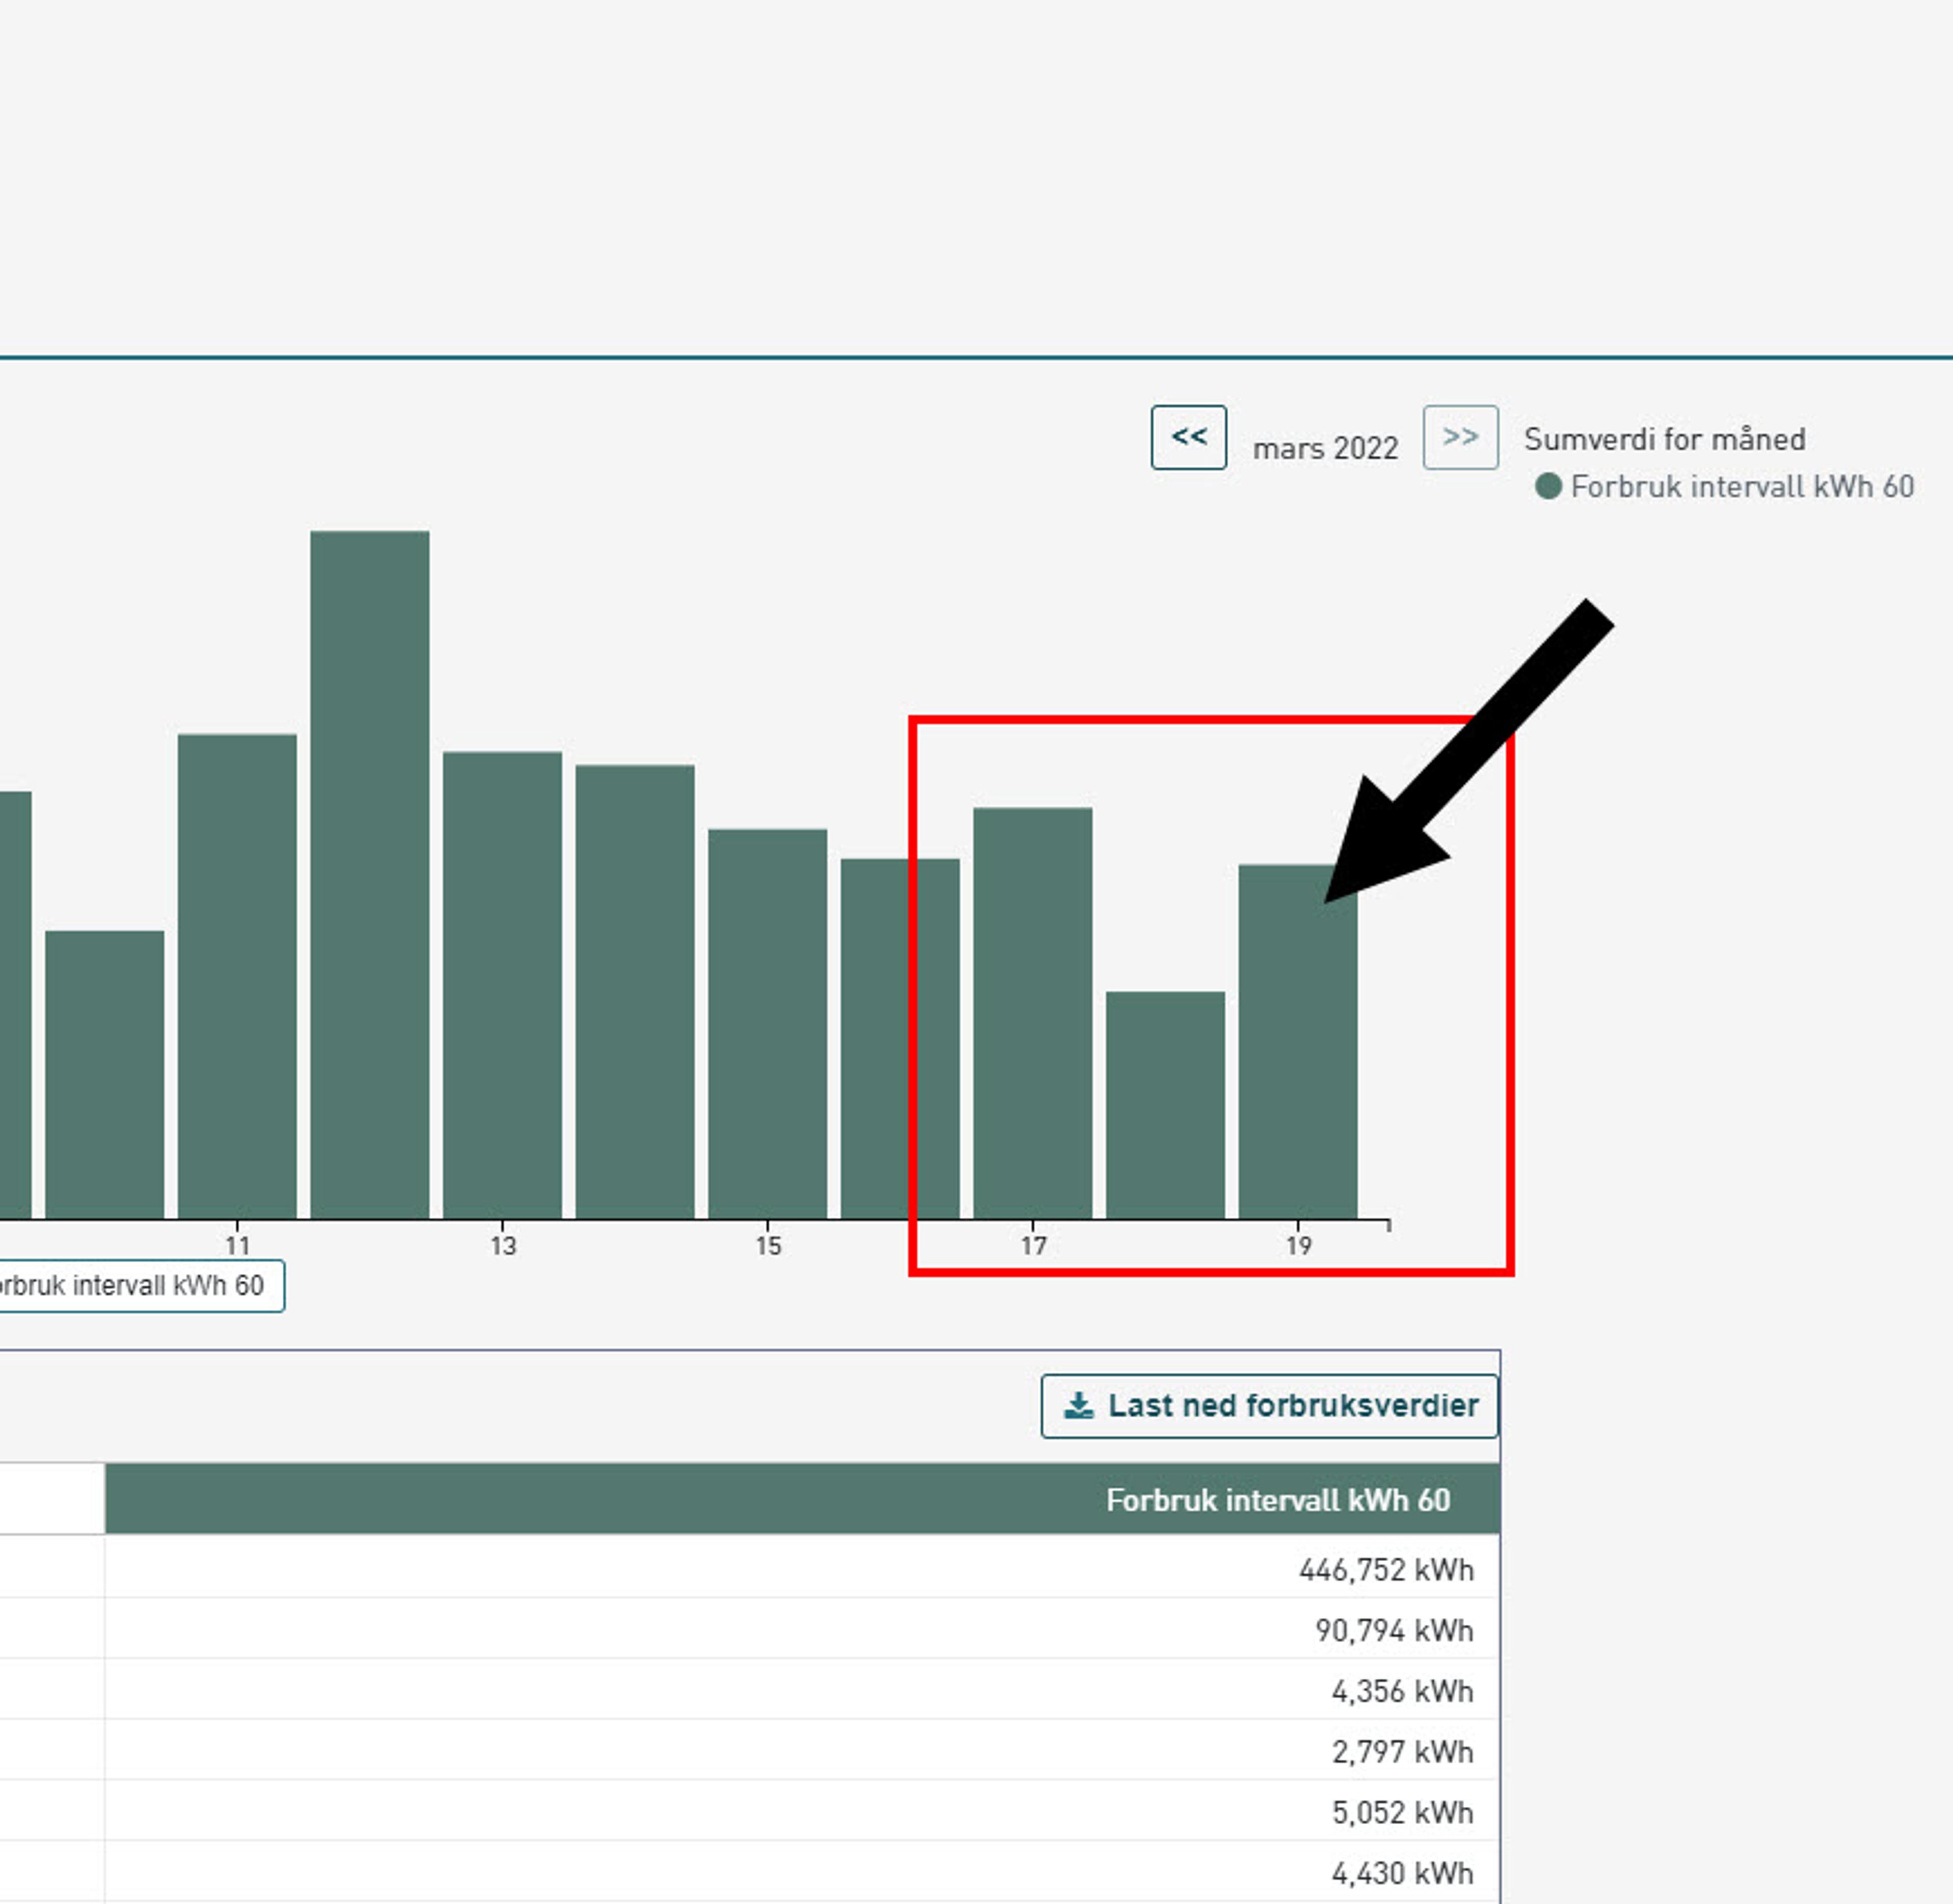
Task: Go to next month with >> button
Action: (x=1460, y=437)
